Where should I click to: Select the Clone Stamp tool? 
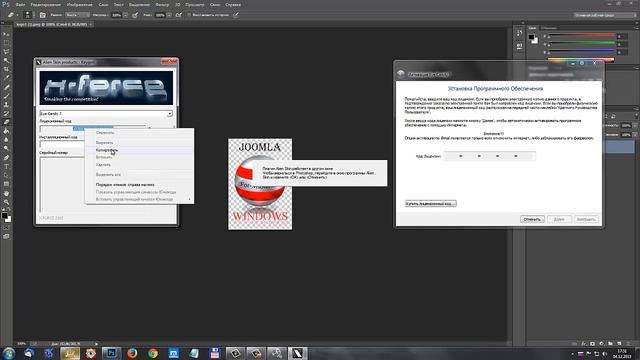click(6, 104)
